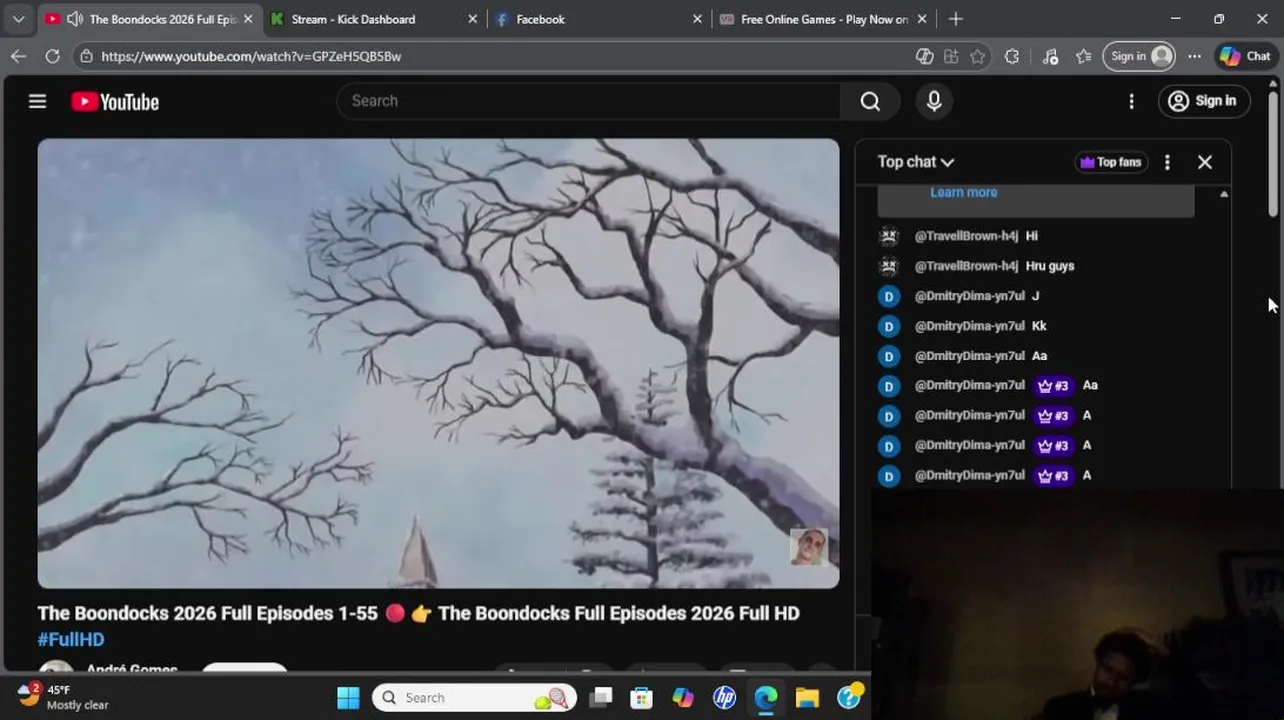Open Copilot app from the taskbar
Viewport: 1284px width, 720px height.
[683, 698]
